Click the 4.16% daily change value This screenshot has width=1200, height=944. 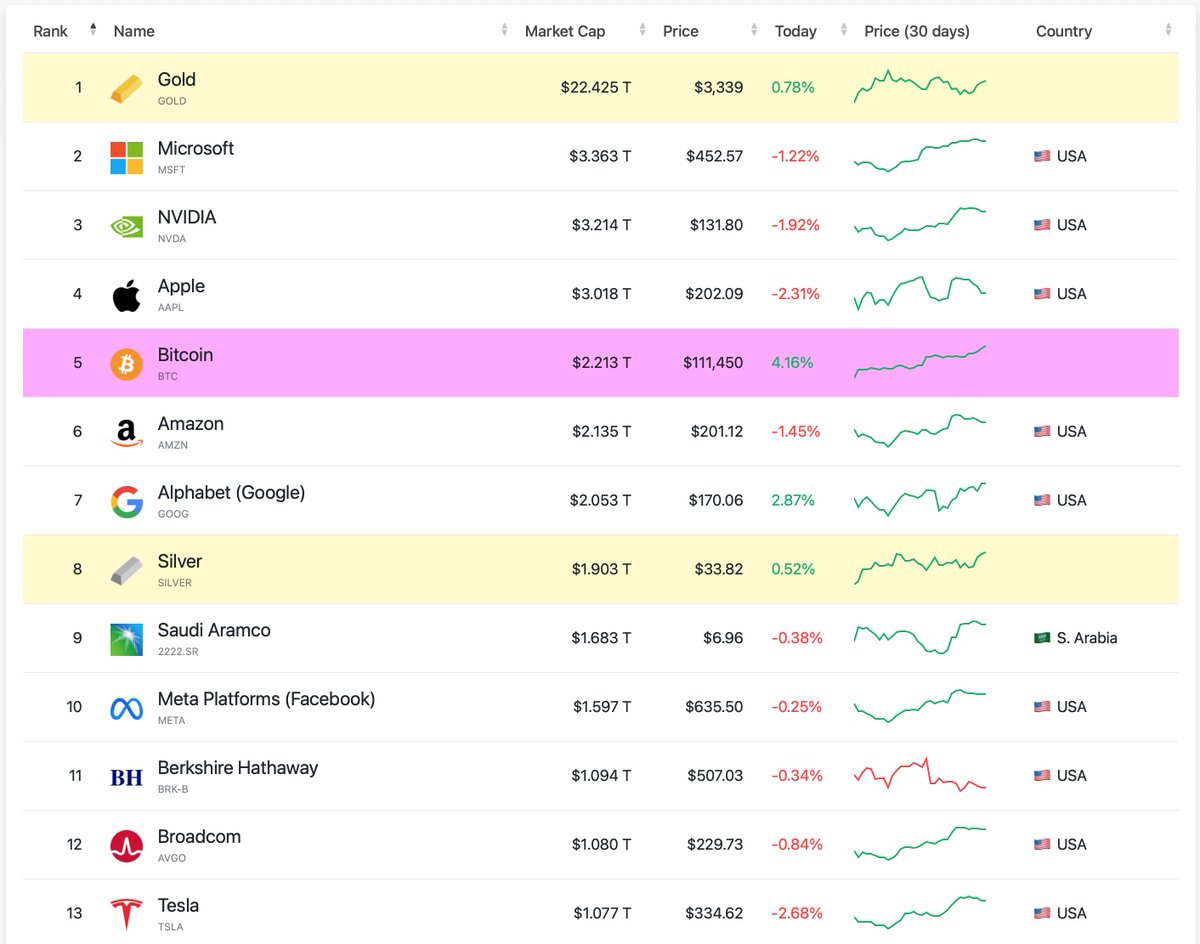pos(793,363)
